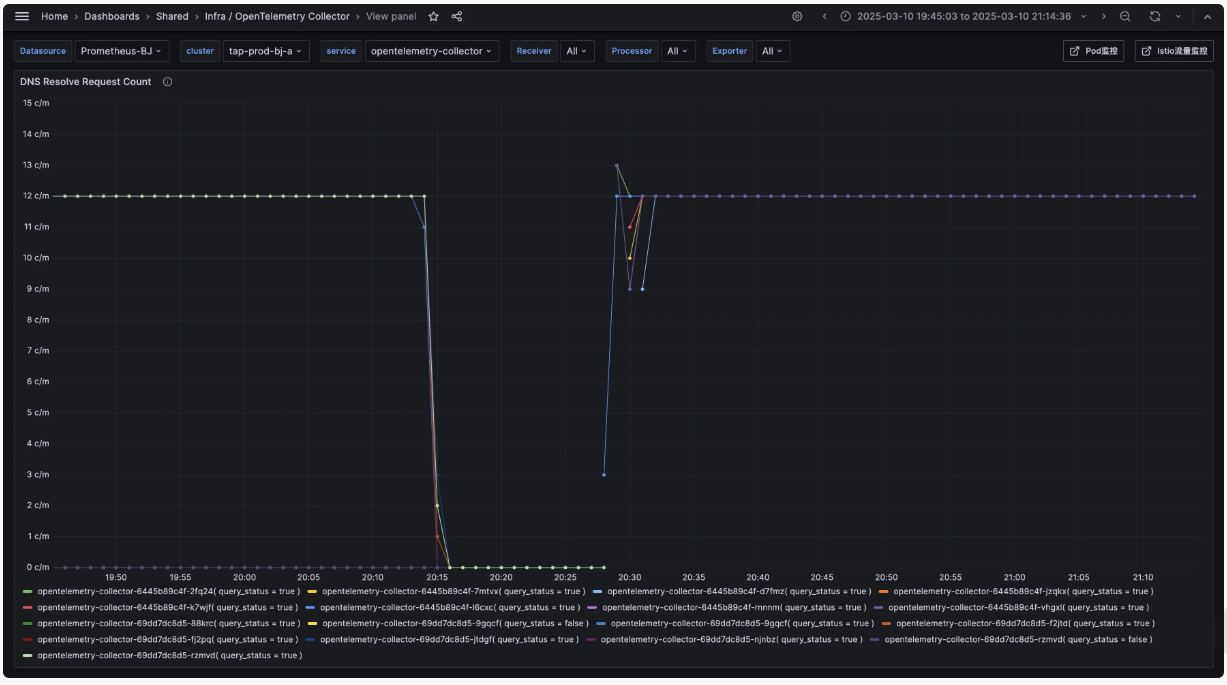Toggle legend series 69dd7dc8d5-88krc
The image size is (1227, 685).
click(168, 624)
